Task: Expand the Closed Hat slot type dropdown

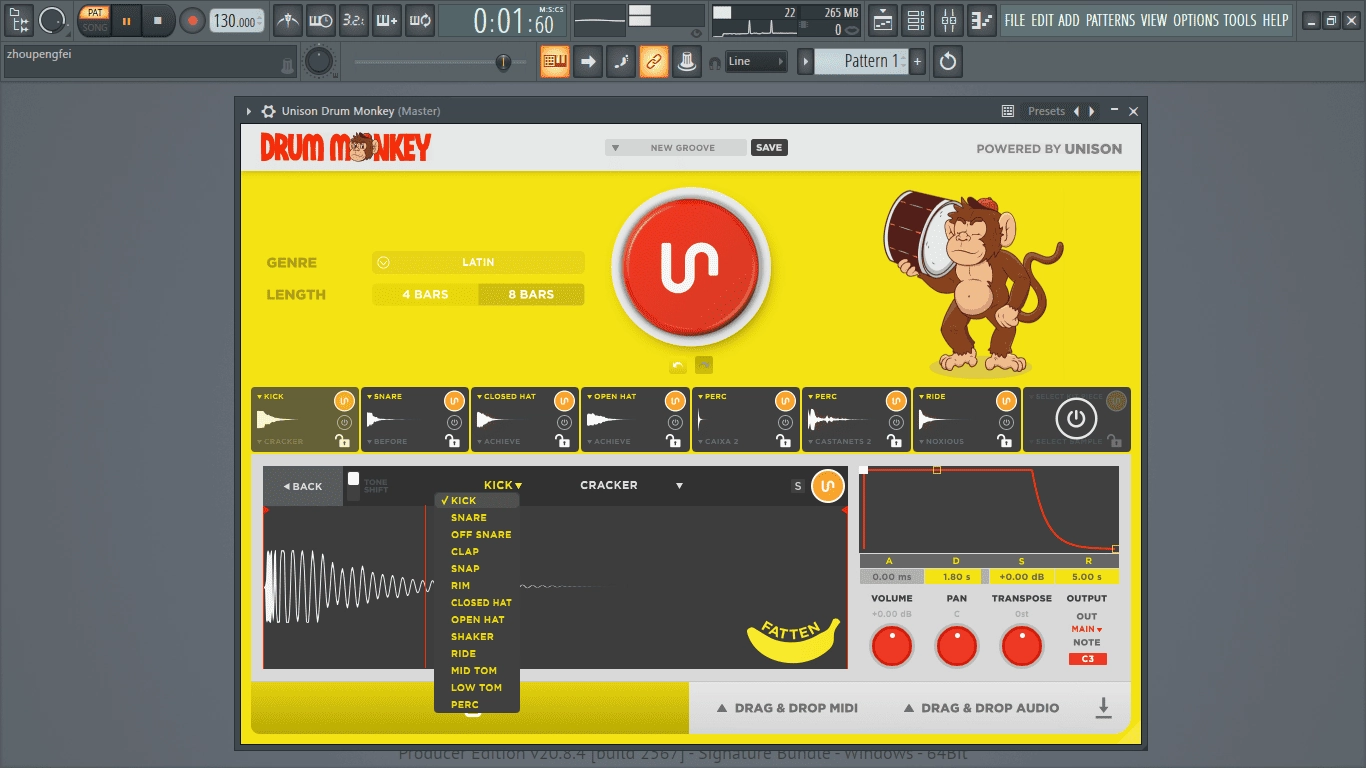Action: pyautogui.click(x=509, y=397)
